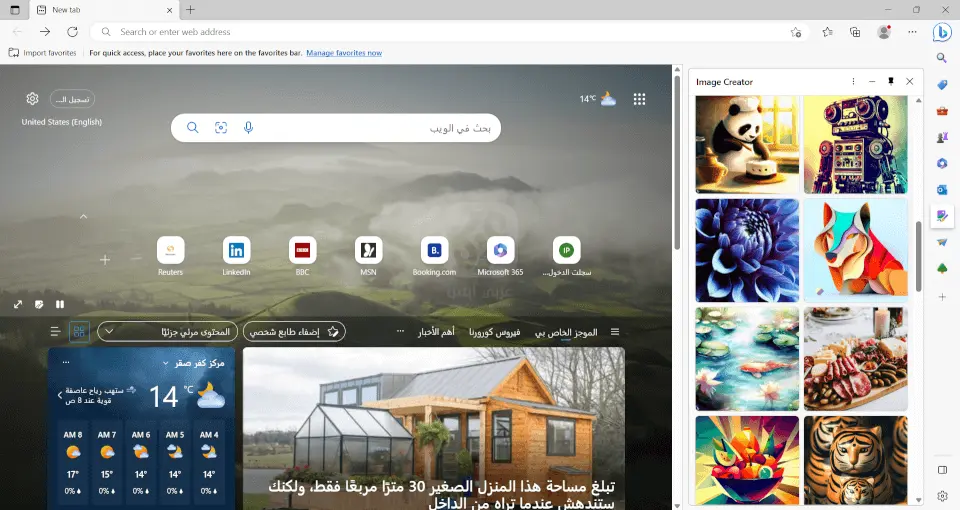The height and width of the screenshot is (510, 960).
Task: Toggle the sidebar panel layout icon
Action: tap(942, 470)
